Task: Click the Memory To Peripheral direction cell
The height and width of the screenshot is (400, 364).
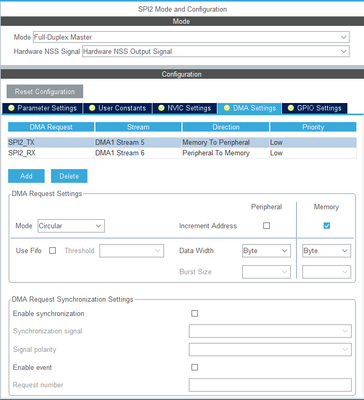Action: [x=226, y=142]
